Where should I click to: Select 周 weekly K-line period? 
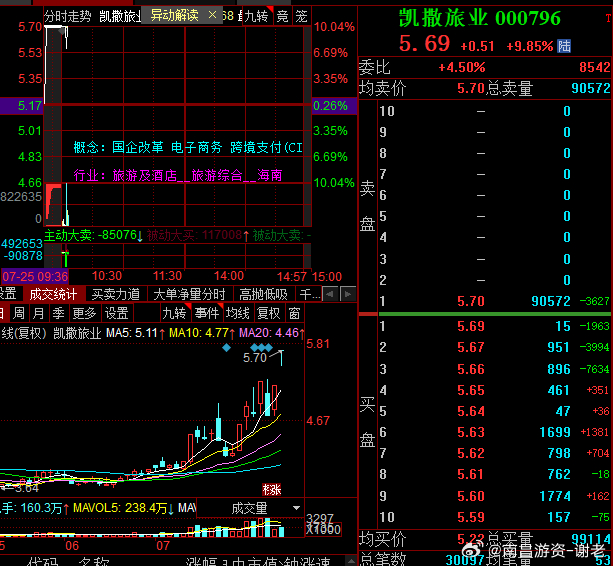point(19,313)
